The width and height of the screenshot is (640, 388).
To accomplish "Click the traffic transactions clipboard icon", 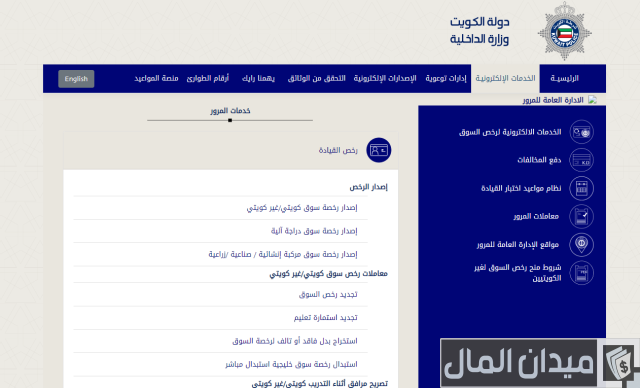I will (x=582, y=216).
